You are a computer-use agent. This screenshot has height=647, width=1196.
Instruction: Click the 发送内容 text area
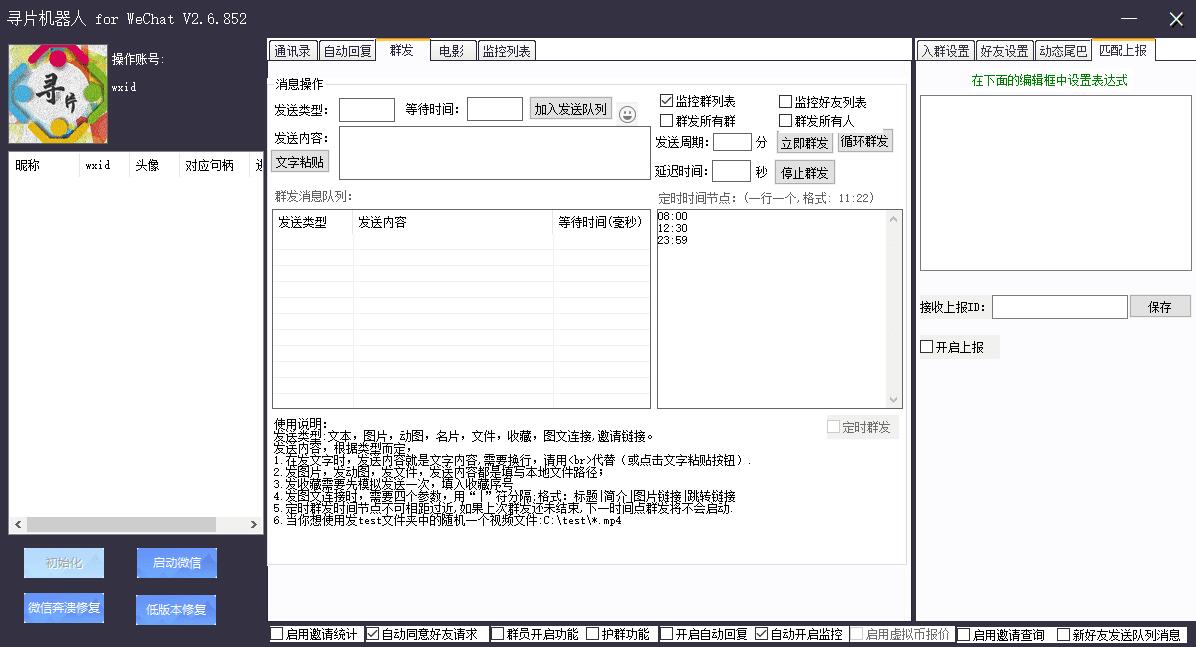point(495,153)
